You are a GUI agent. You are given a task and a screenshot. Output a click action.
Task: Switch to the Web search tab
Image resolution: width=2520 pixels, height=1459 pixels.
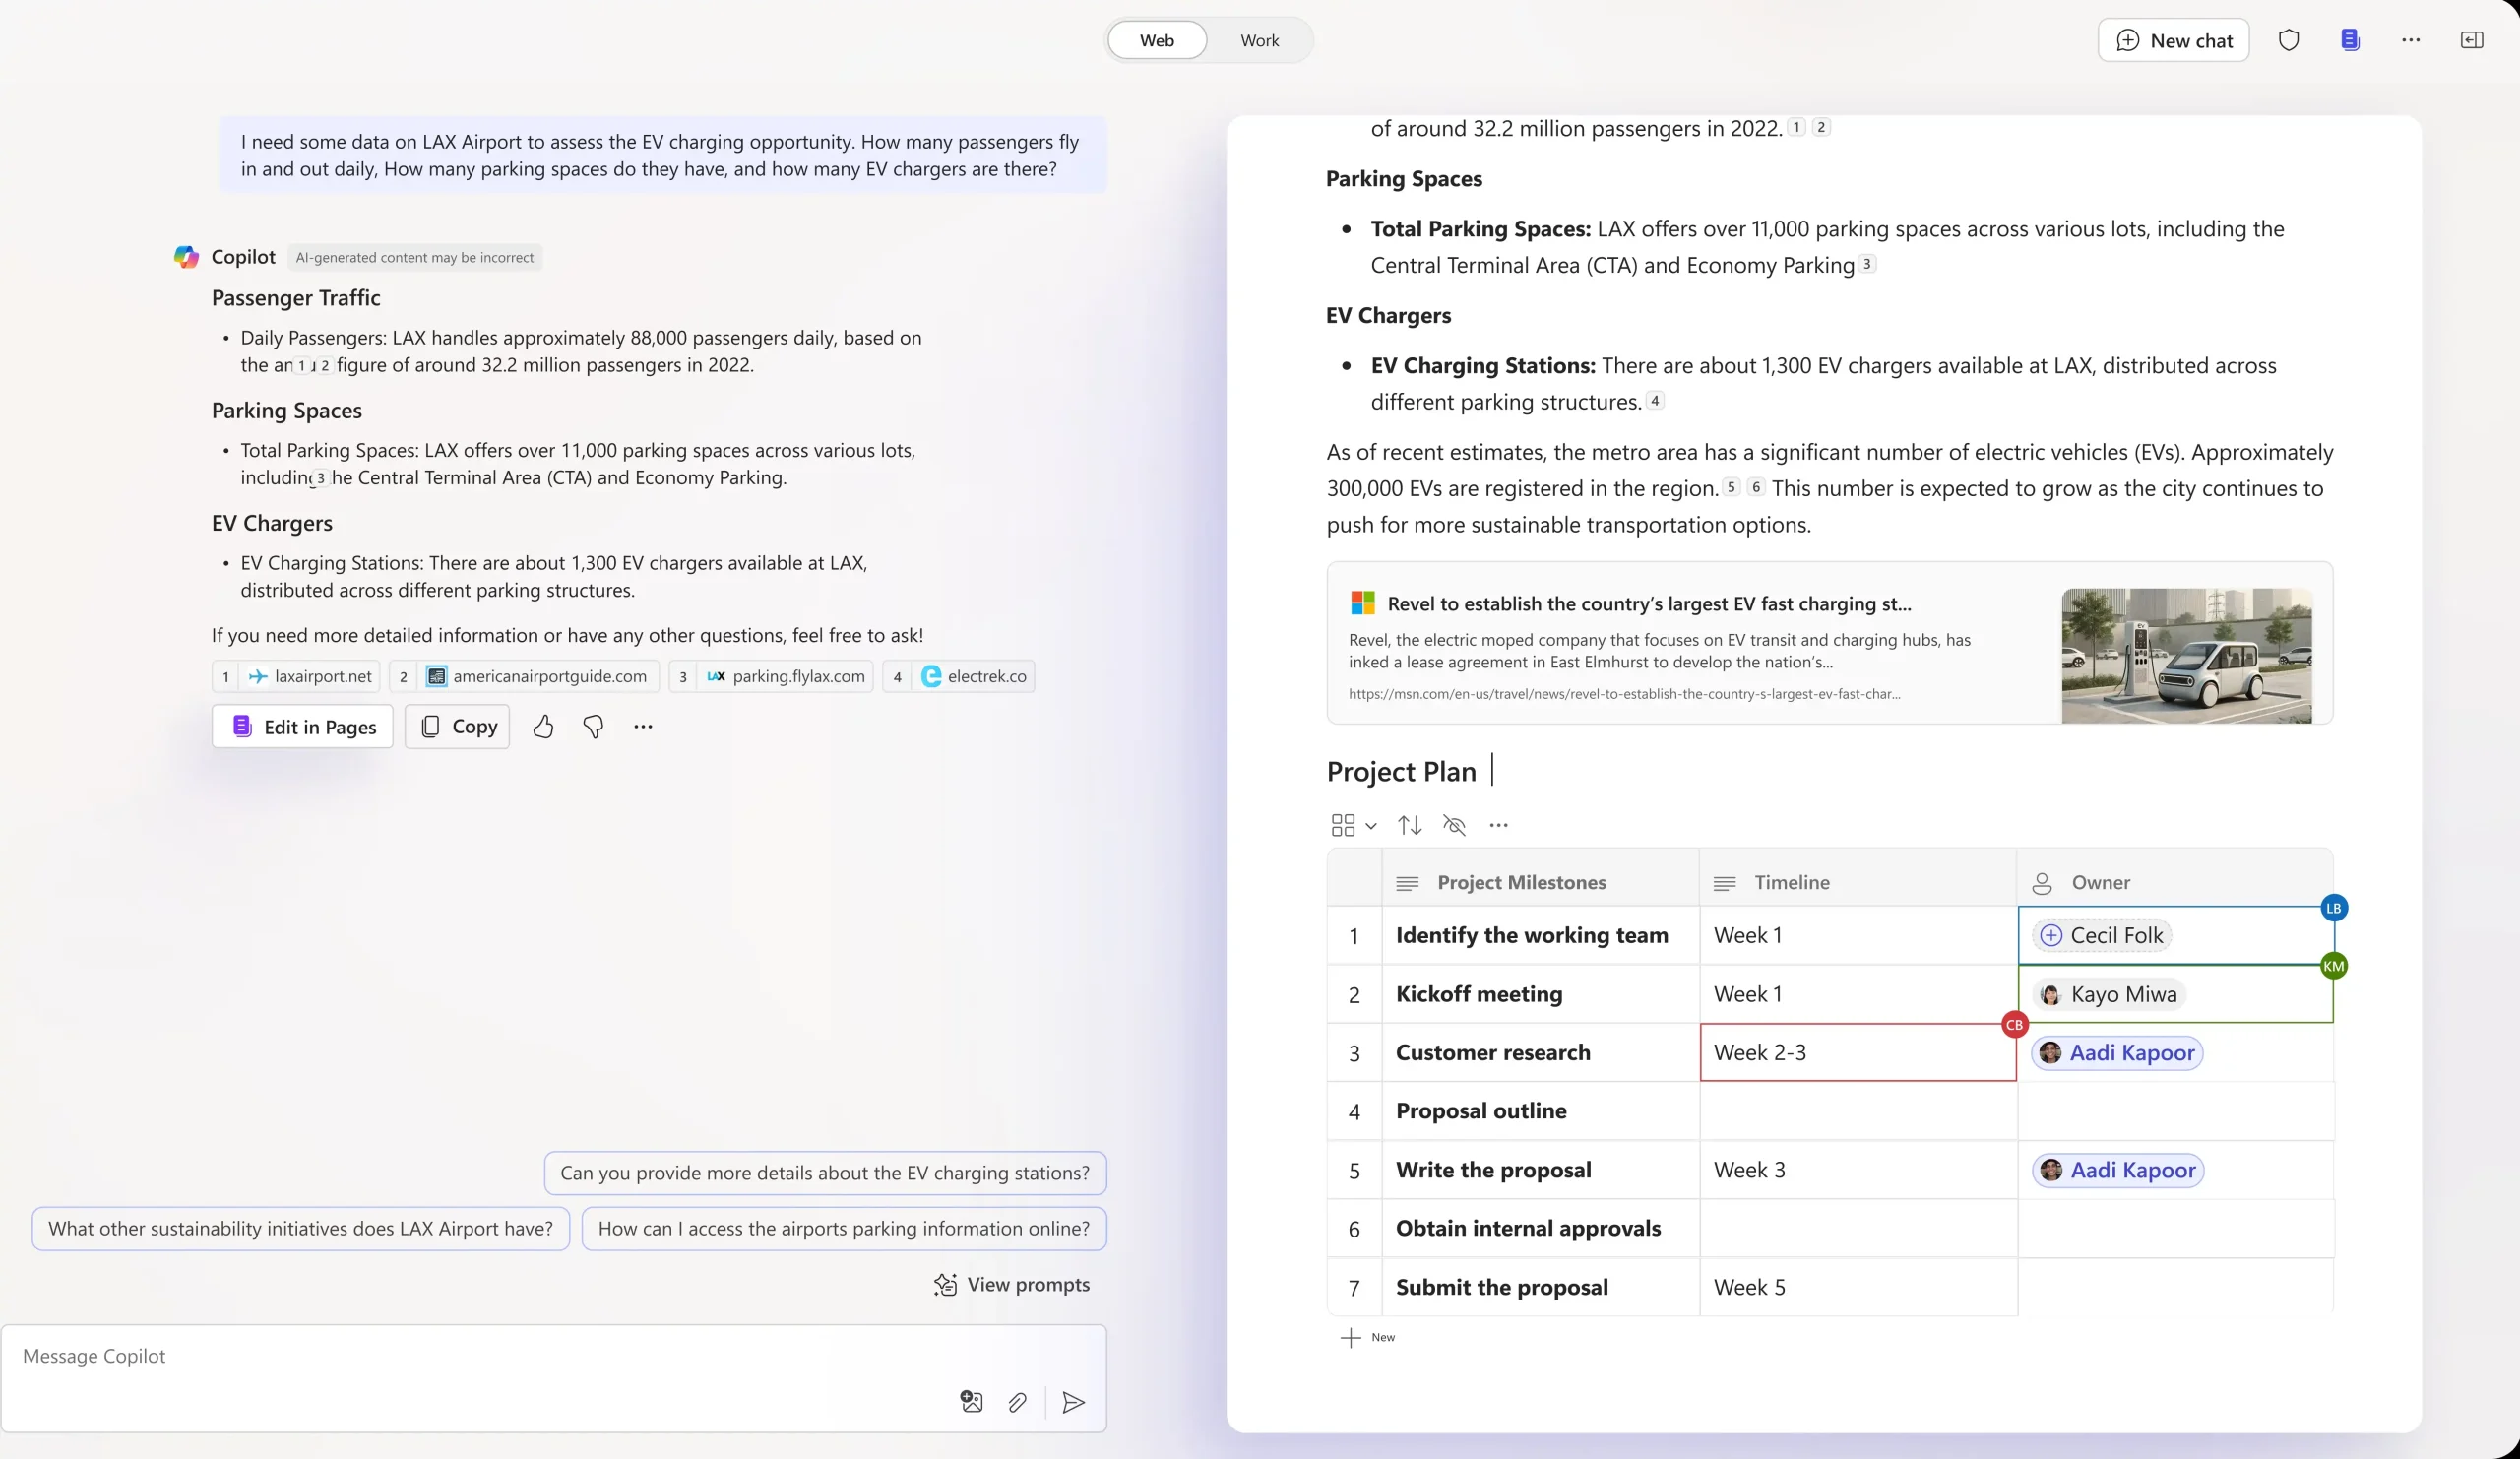1155,38
